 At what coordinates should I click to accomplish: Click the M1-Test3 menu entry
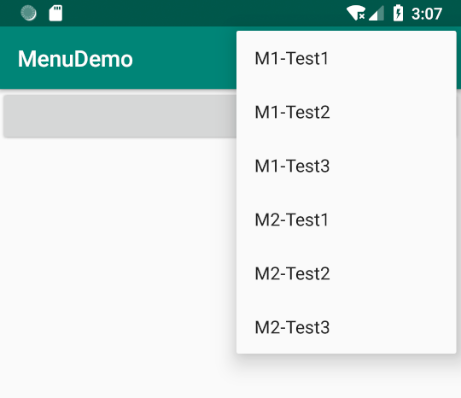tap(346, 166)
